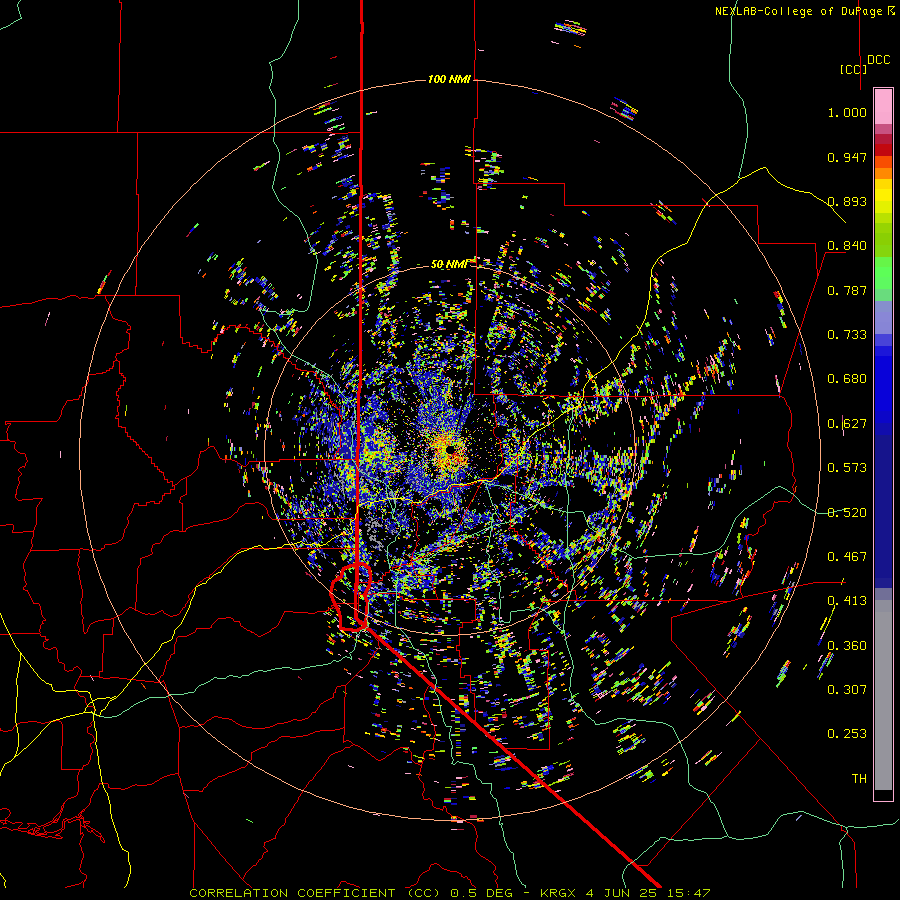Click the 0.787 color scale value
The image size is (900, 900).
point(847,290)
